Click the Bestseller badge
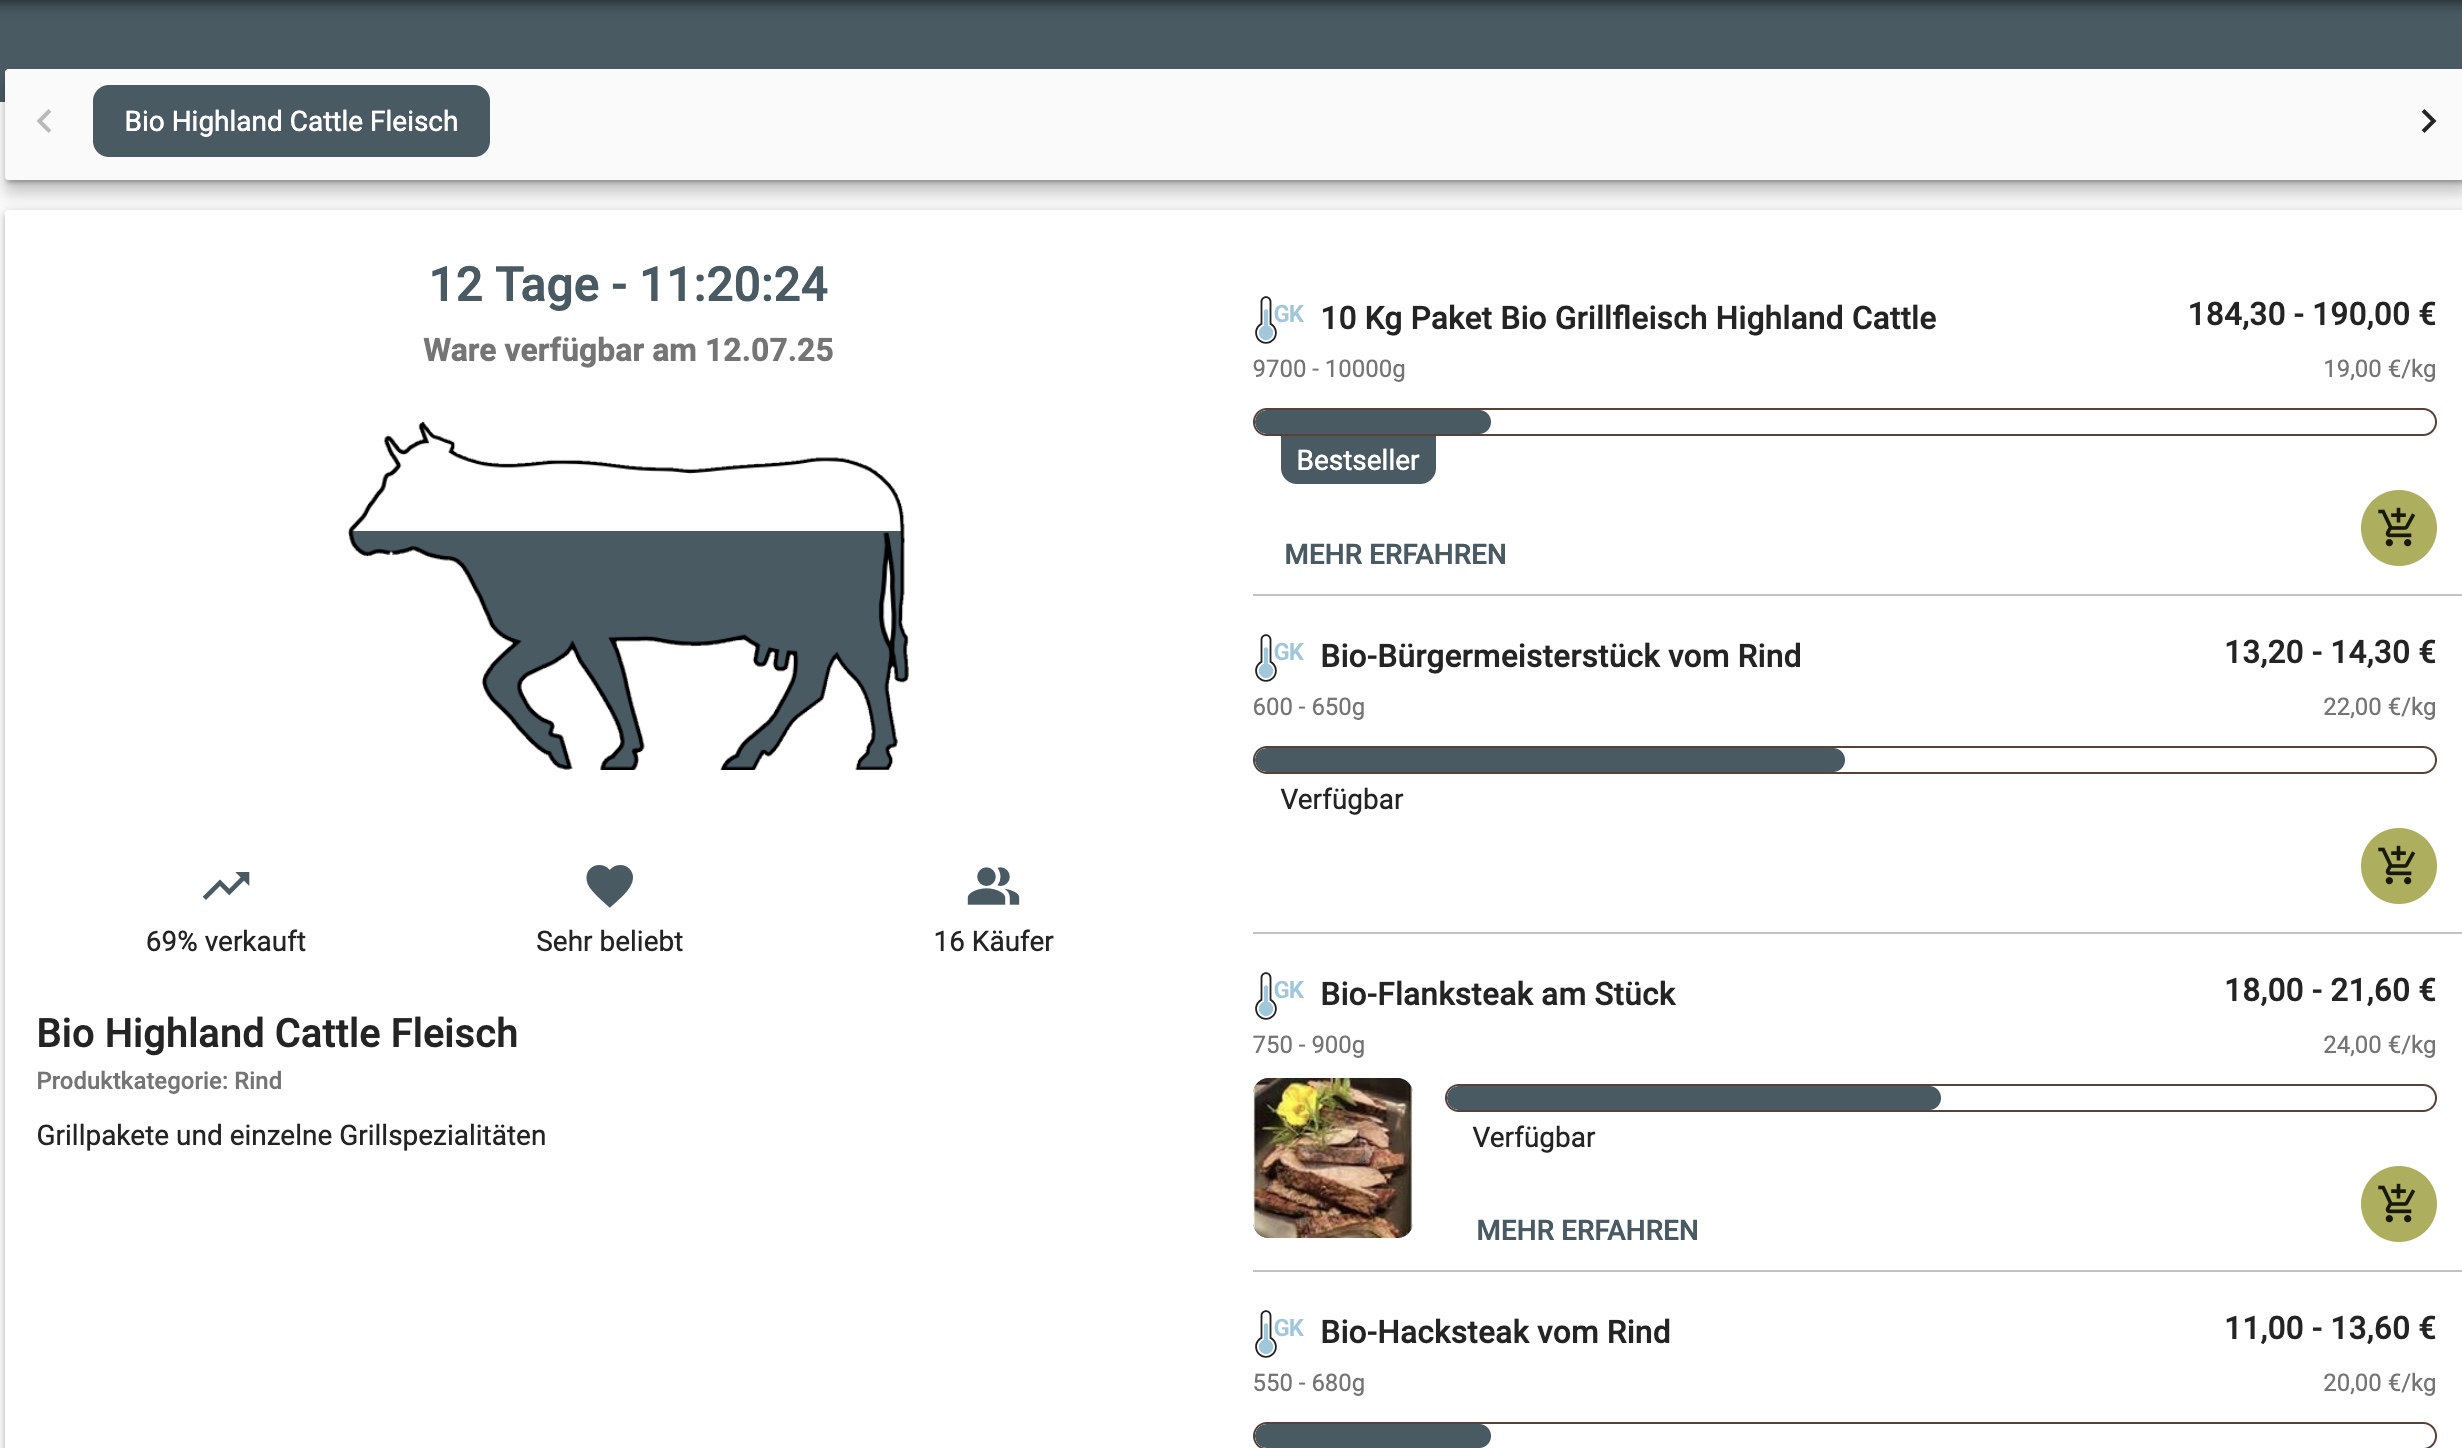This screenshot has height=1448, width=2462. 1358,460
